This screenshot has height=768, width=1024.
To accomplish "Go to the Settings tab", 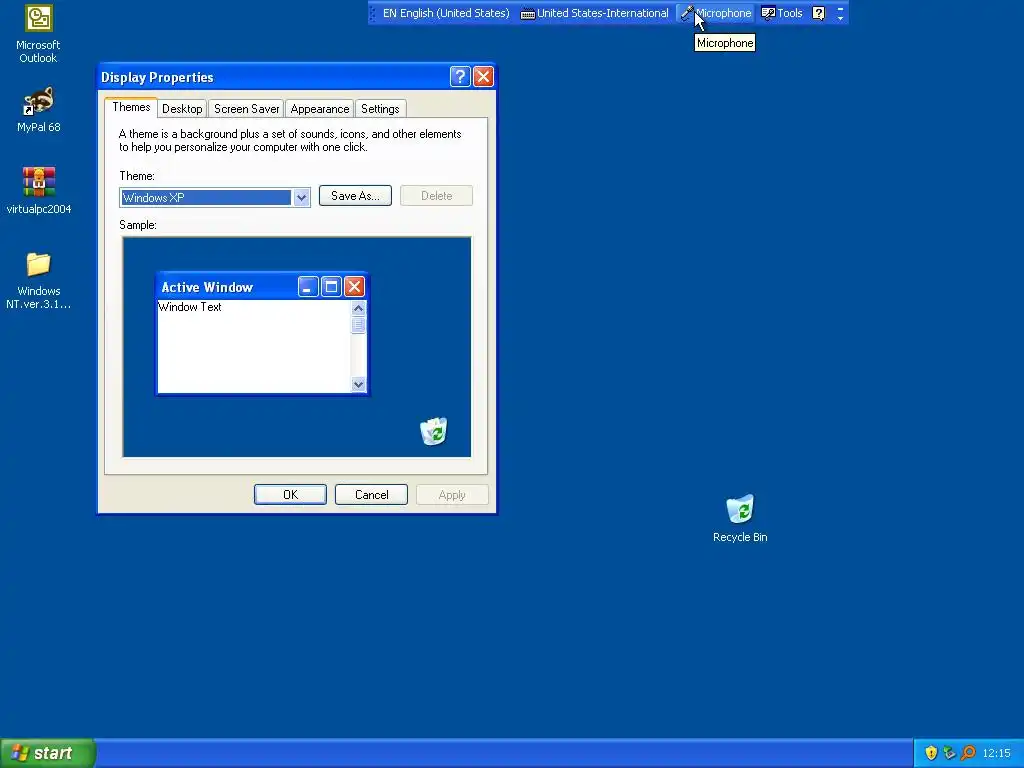I will 380,109.
